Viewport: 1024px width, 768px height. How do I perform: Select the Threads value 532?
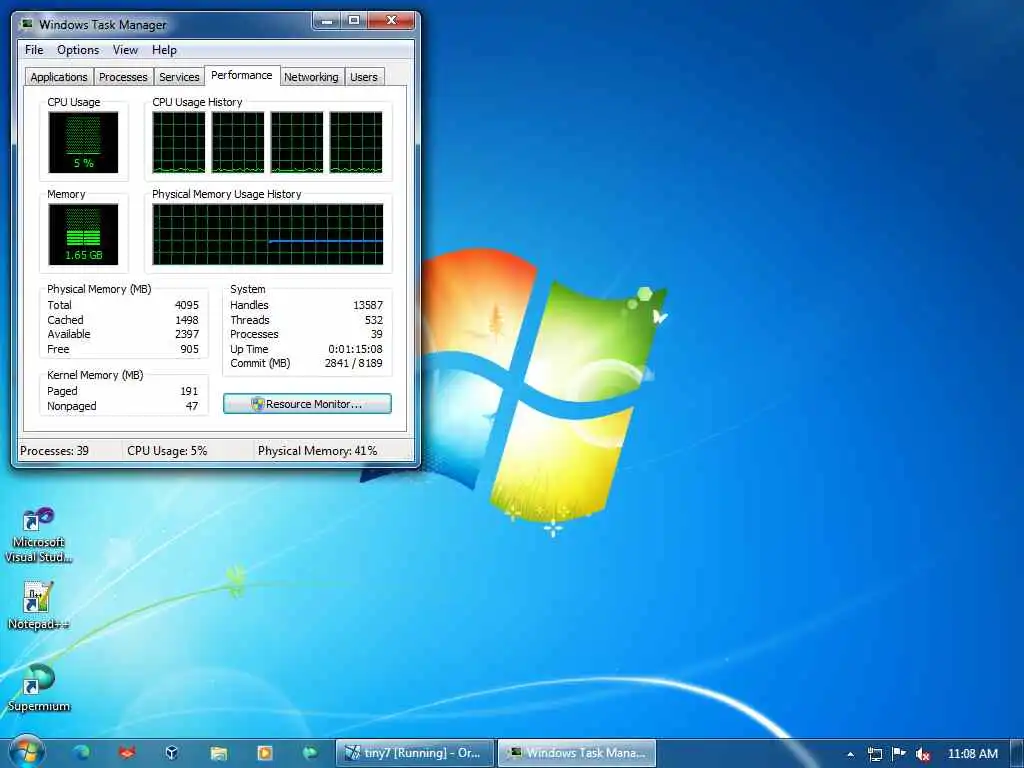[374, 320]
